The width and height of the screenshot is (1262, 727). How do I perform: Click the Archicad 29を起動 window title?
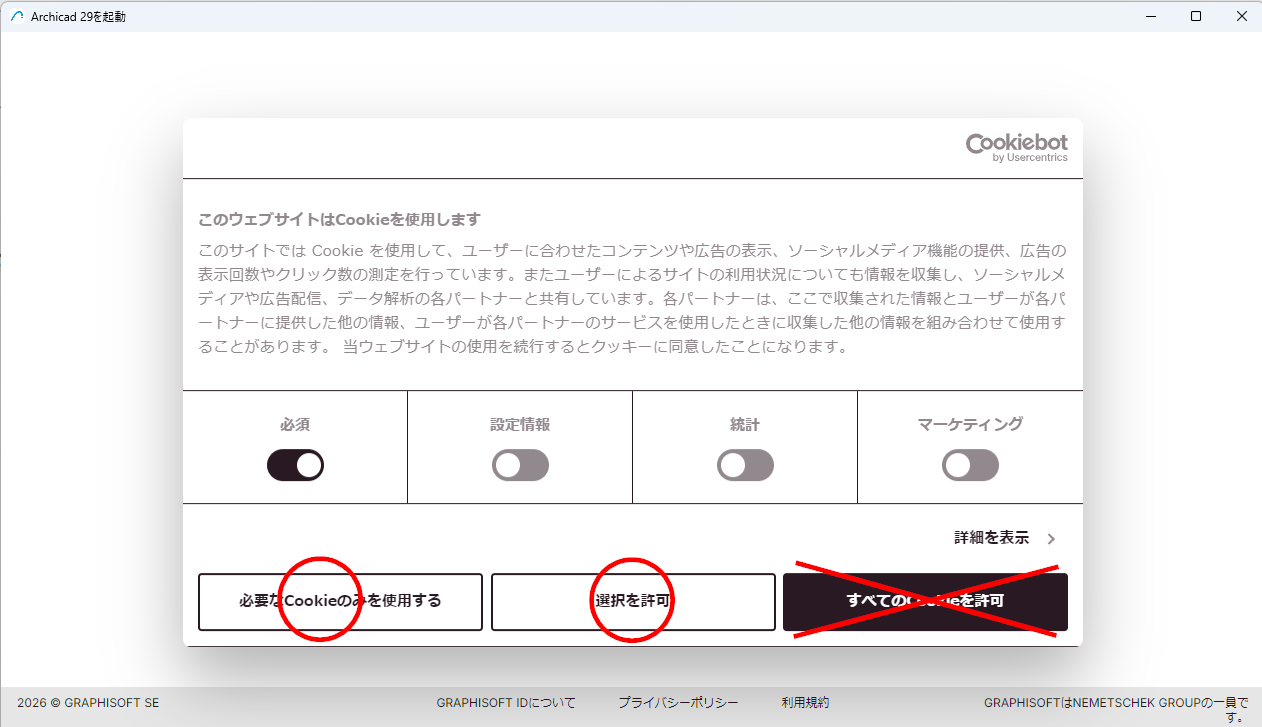[x=79, y=17]
